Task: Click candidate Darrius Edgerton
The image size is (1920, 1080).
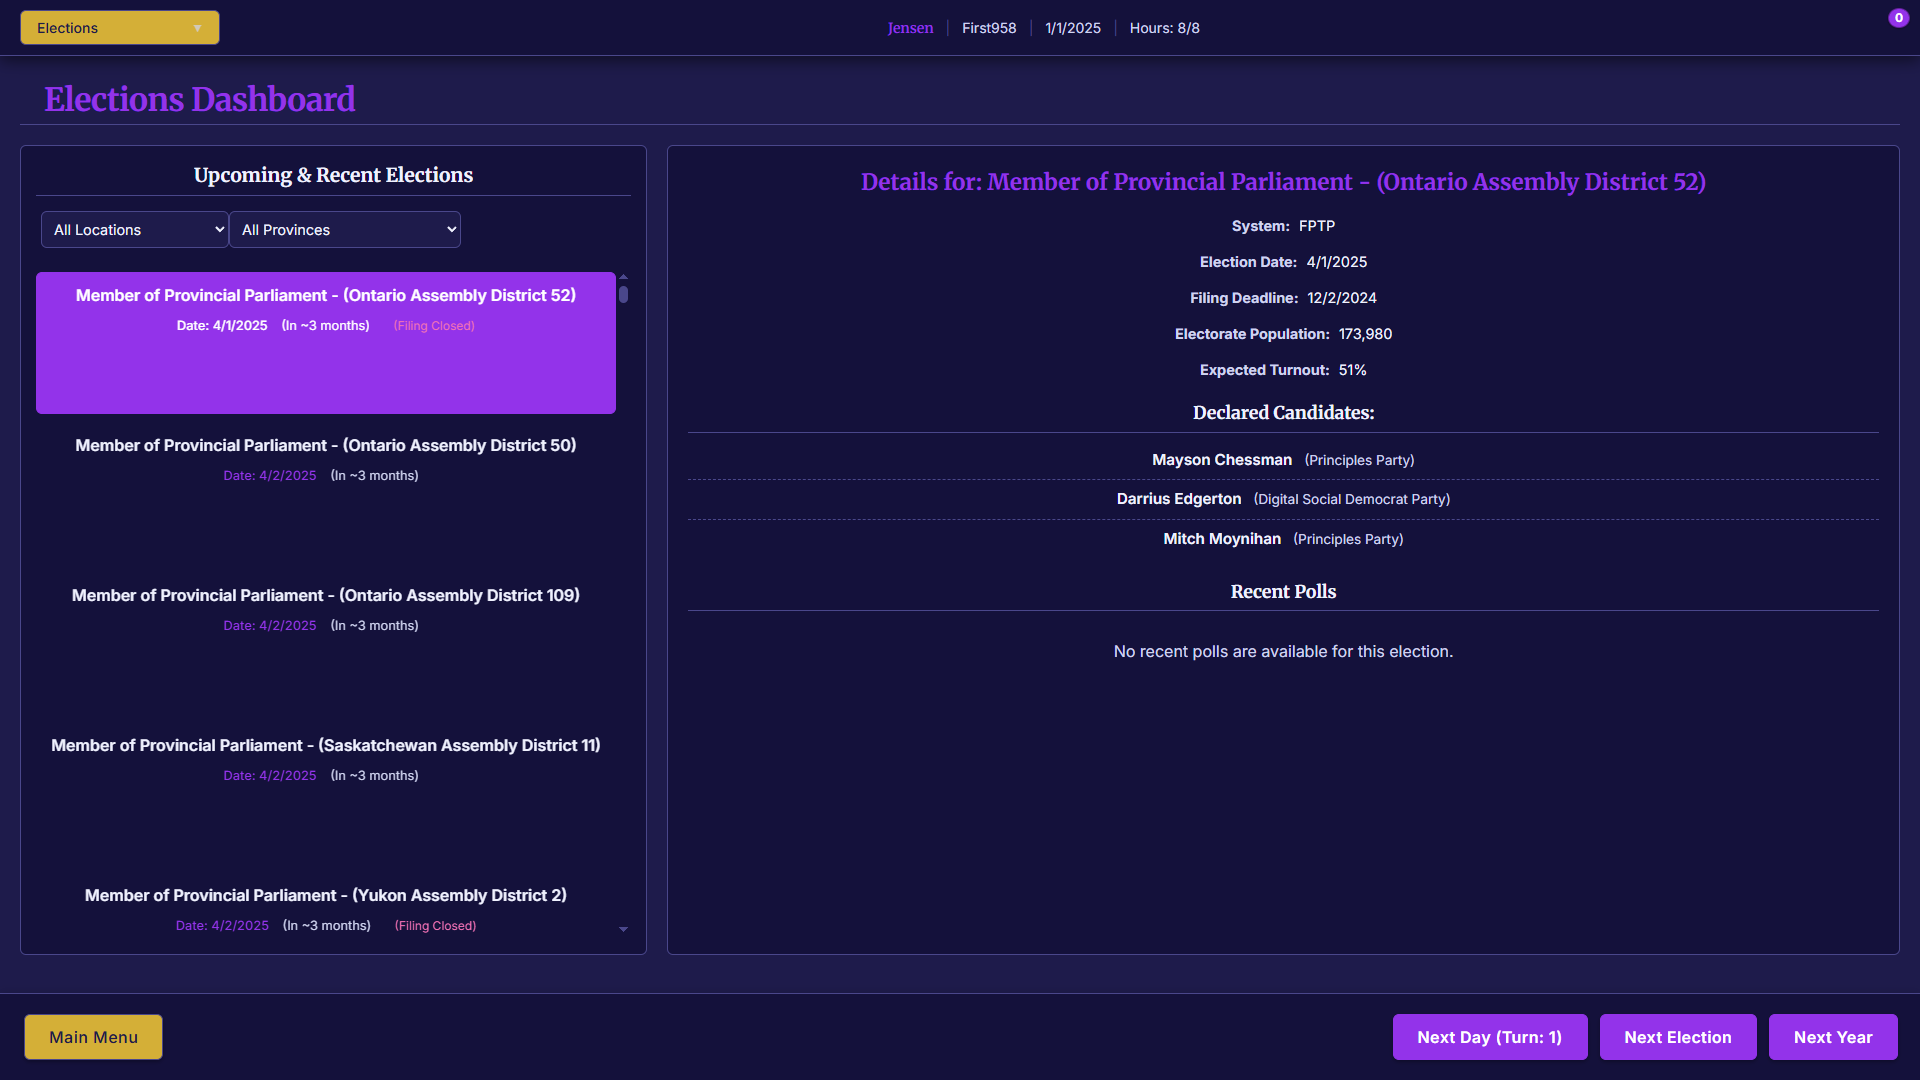Action: click(x=1178, y=499)
